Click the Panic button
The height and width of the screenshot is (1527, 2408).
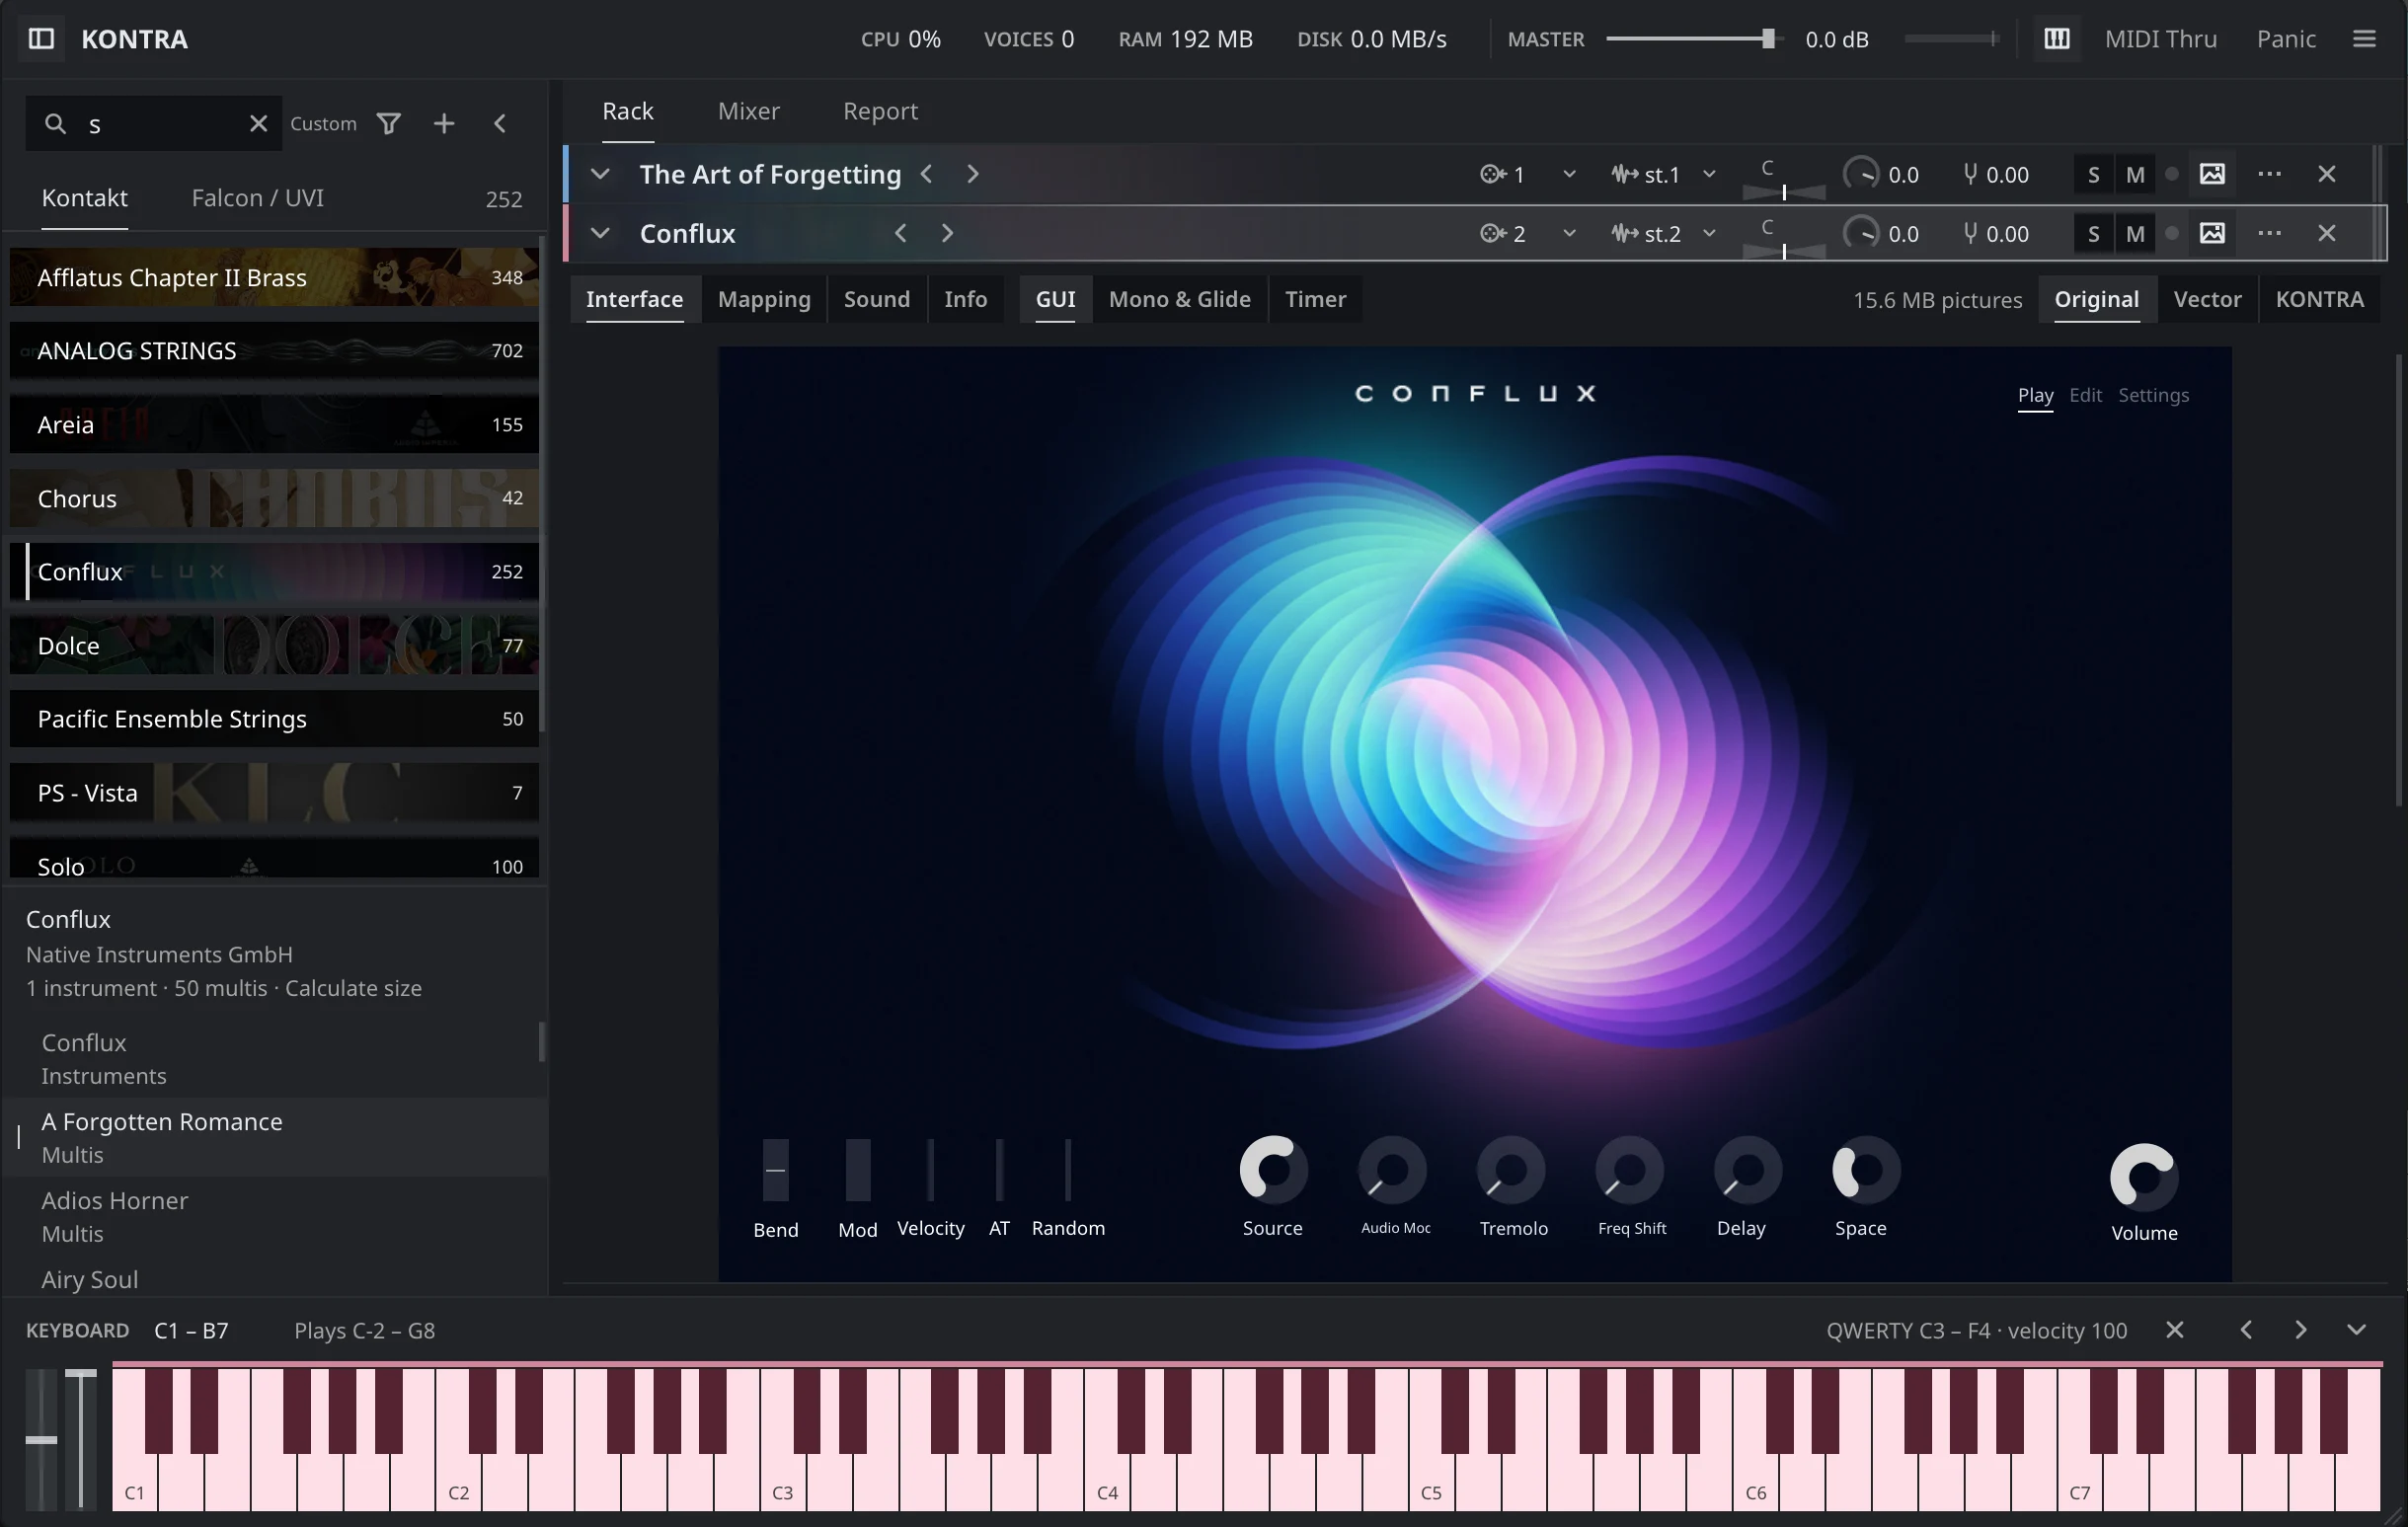(2286, 39)
